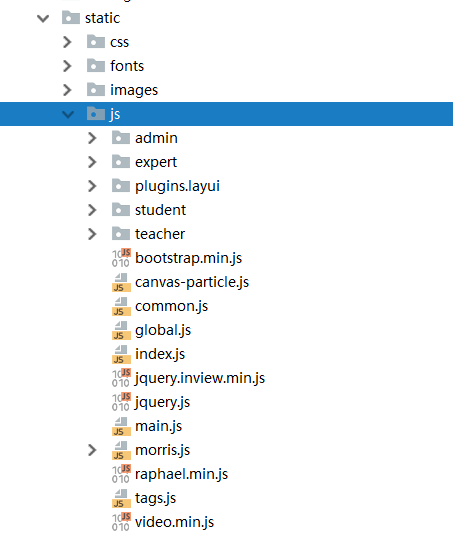Expand the css folder
Image resolution: width=453 pixels, height=535 pixels.
click(x=67, y=42)
